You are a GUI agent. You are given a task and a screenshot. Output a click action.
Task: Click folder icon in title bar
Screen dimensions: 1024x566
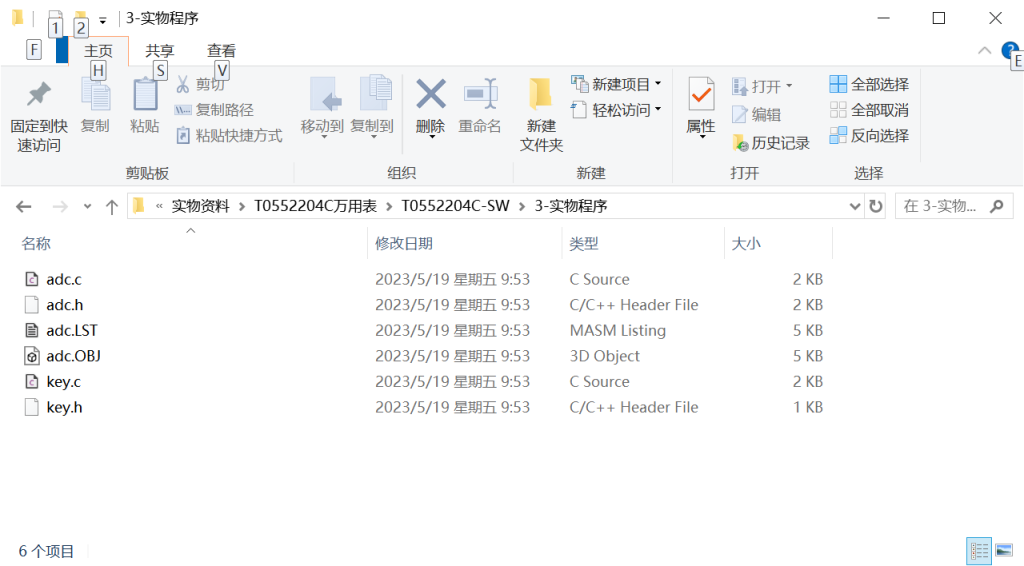[x=18, y=18]
